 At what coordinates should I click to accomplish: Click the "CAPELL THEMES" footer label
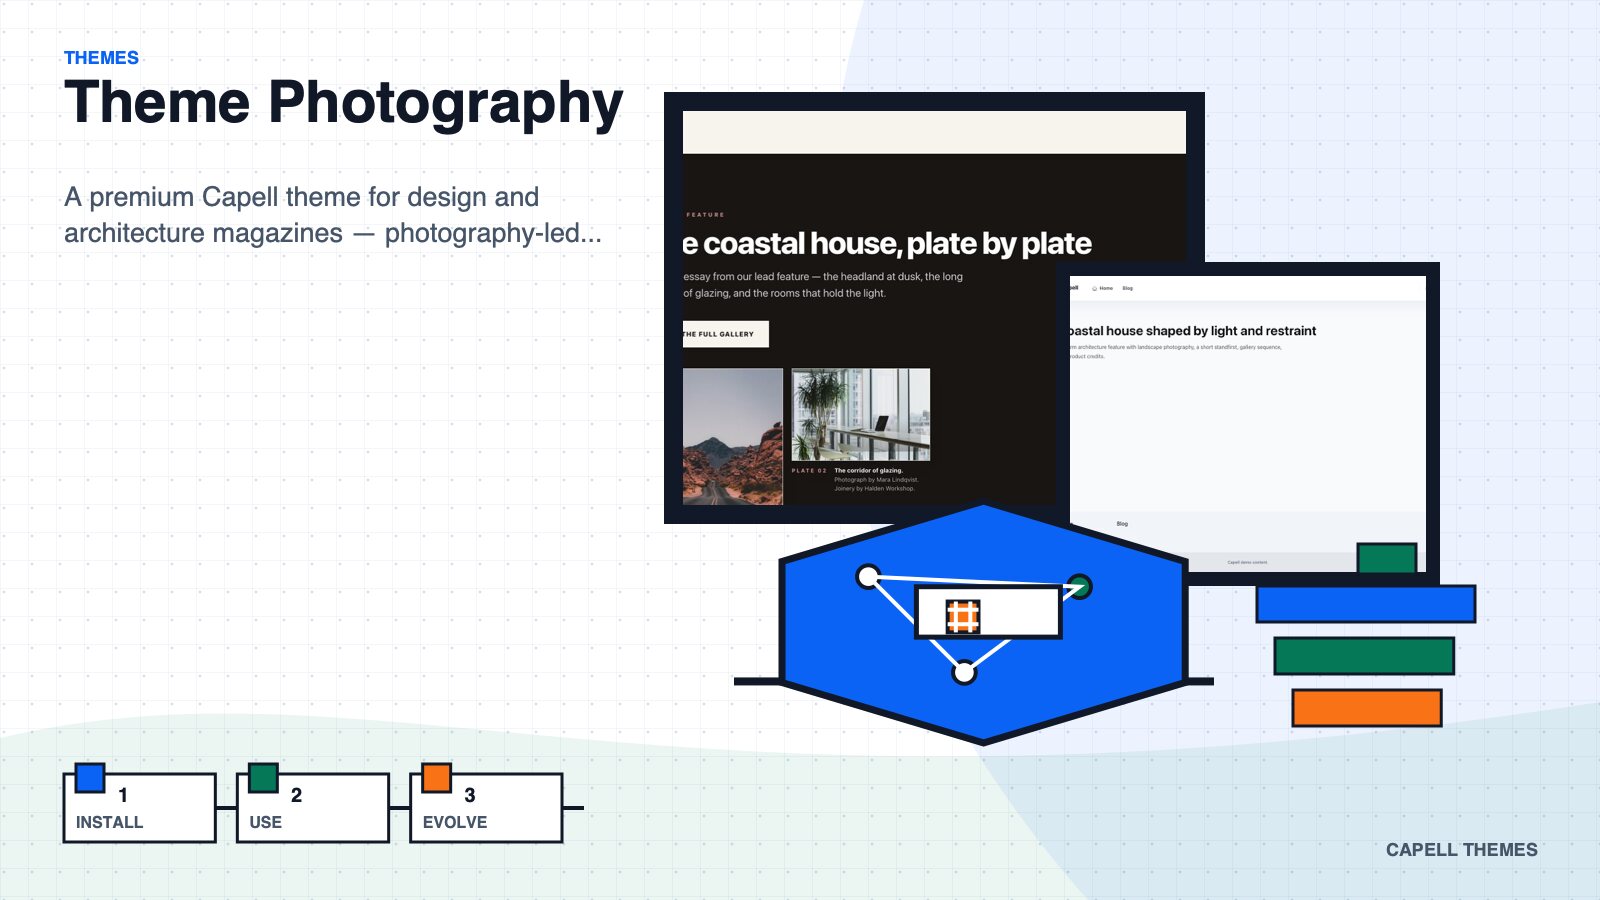pos(1461,850)
